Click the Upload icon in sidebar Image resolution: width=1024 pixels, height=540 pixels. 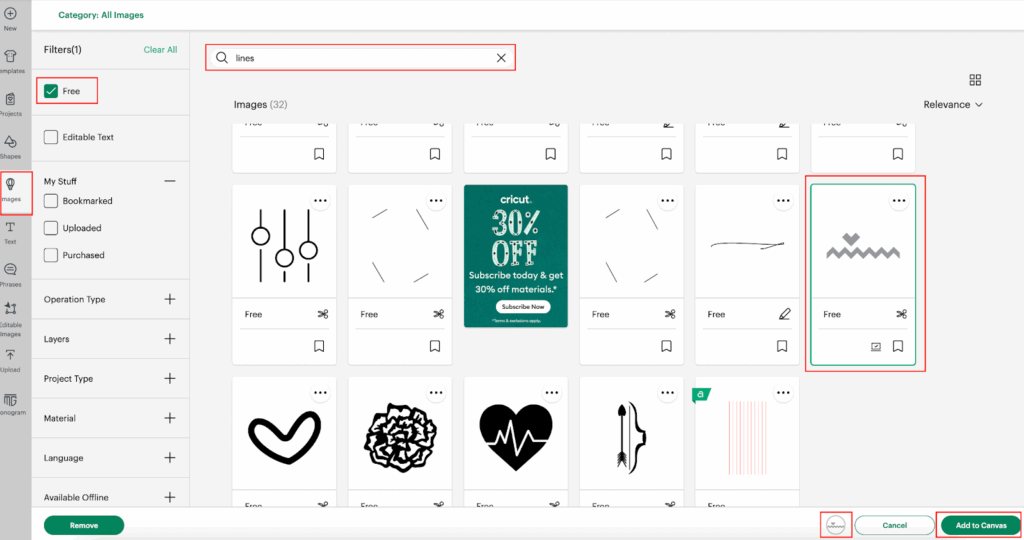(x=10, y=357)
